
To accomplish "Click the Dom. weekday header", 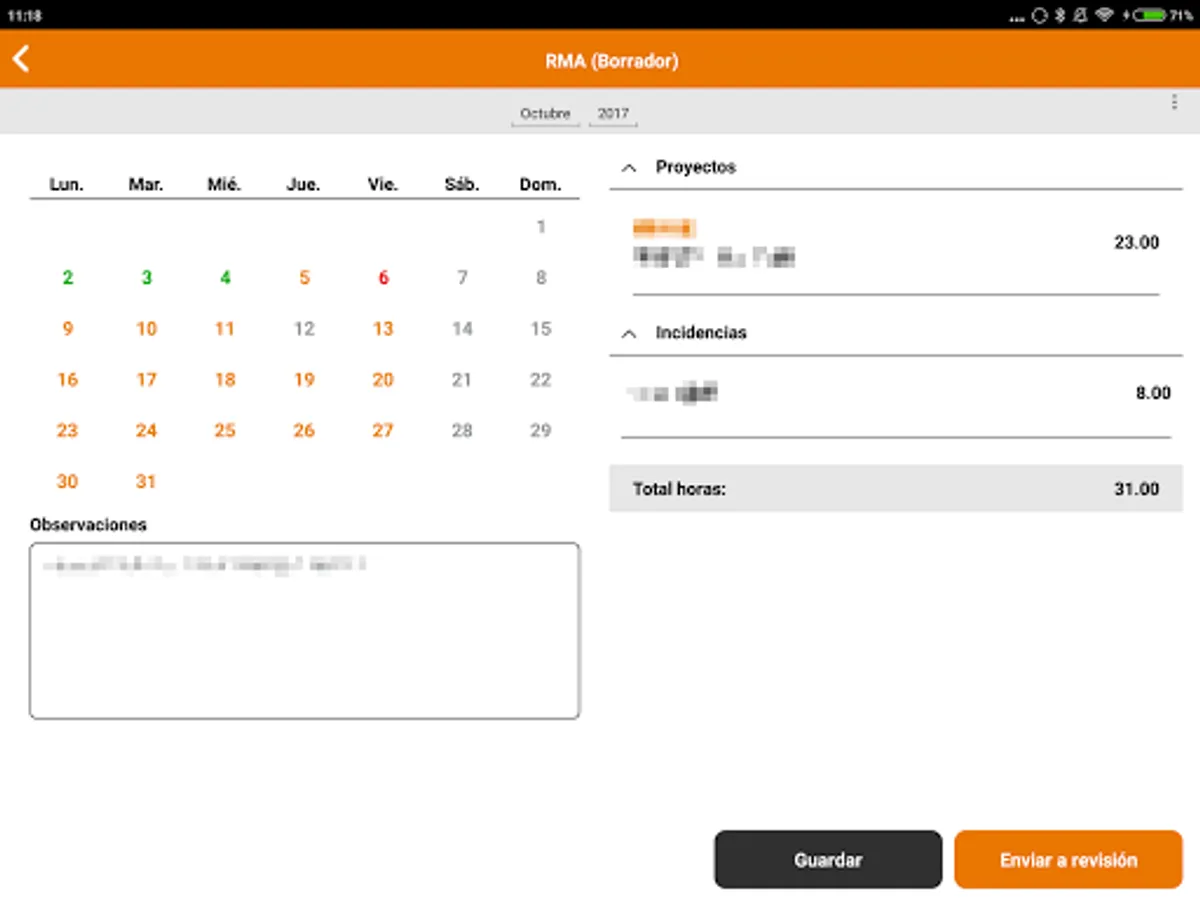I will [541, 185].
